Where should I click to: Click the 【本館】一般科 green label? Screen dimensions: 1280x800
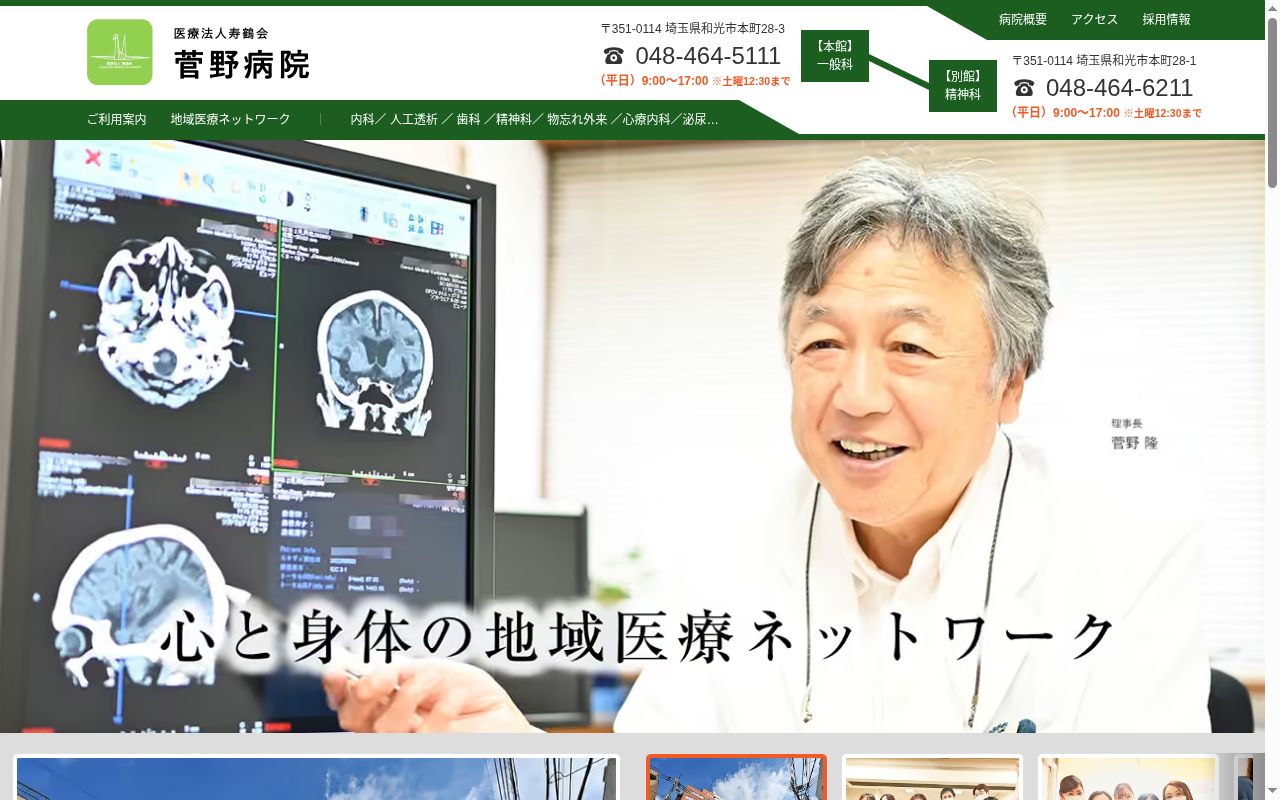(835, 56)
